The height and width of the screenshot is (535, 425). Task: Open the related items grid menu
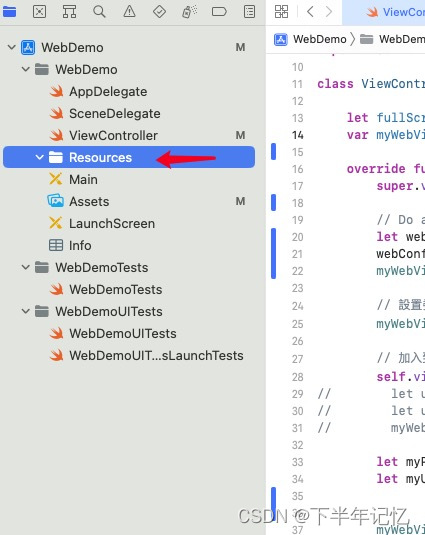[x=281, y=12]
